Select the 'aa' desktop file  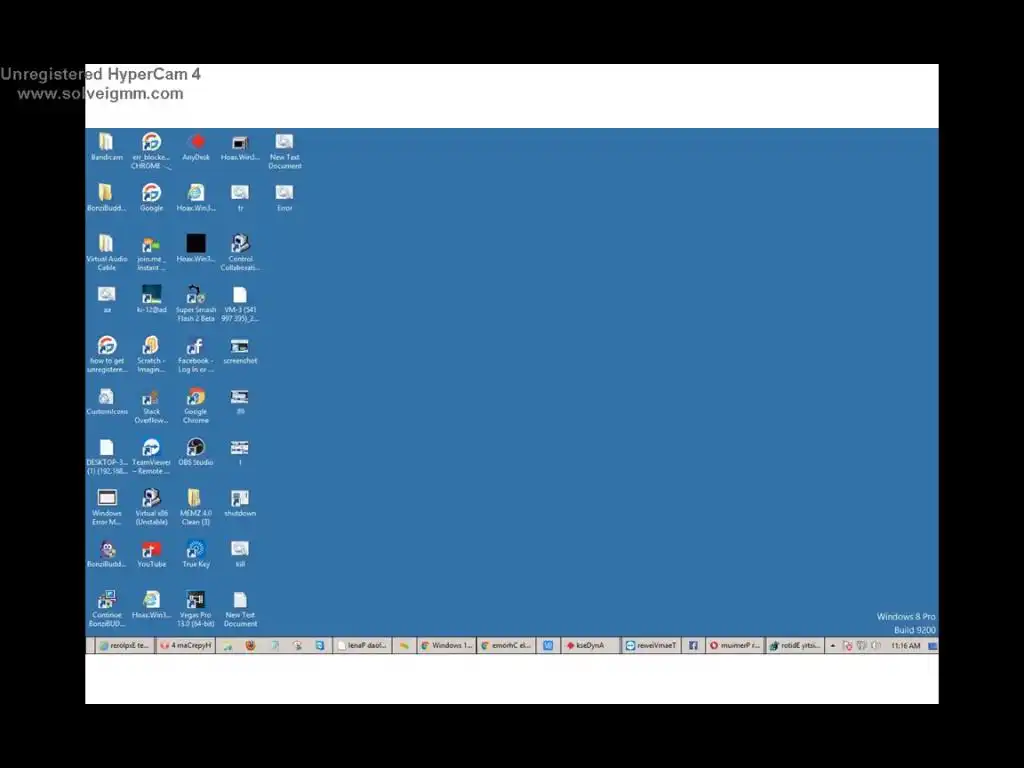tap(106, 300)
